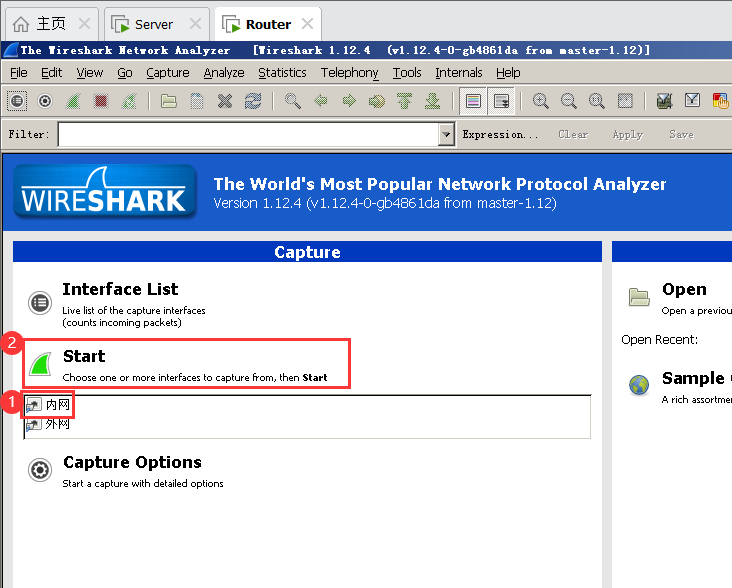Go back in packet history arrow

321,101
